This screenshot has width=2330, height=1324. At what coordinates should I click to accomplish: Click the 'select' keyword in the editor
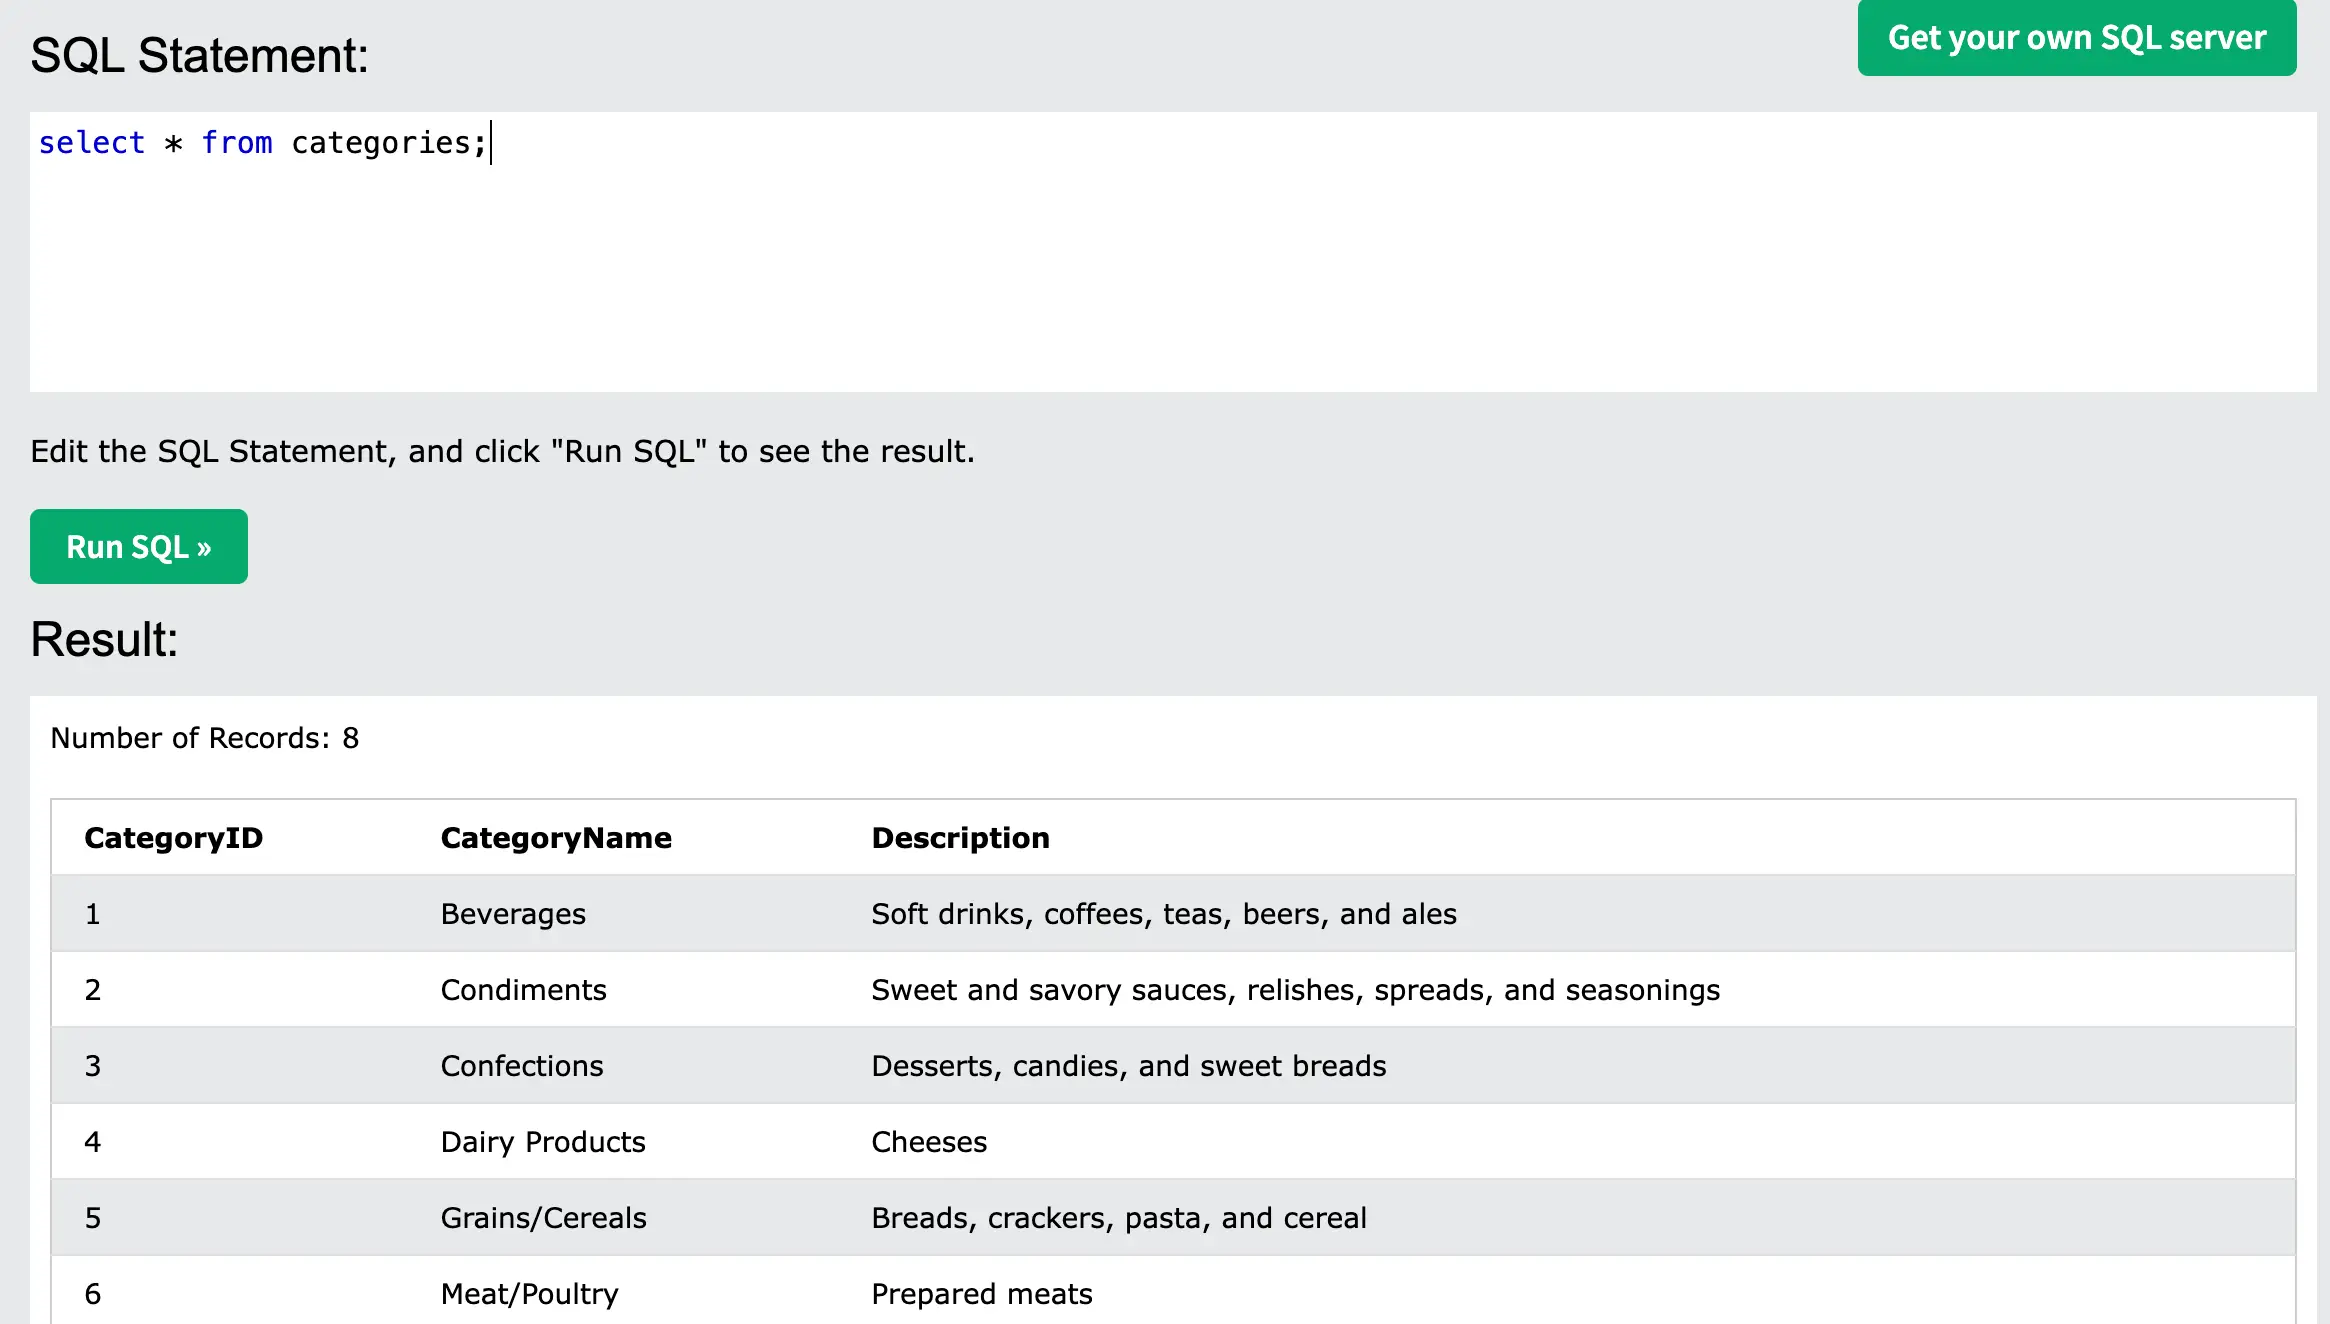point(91,143)
